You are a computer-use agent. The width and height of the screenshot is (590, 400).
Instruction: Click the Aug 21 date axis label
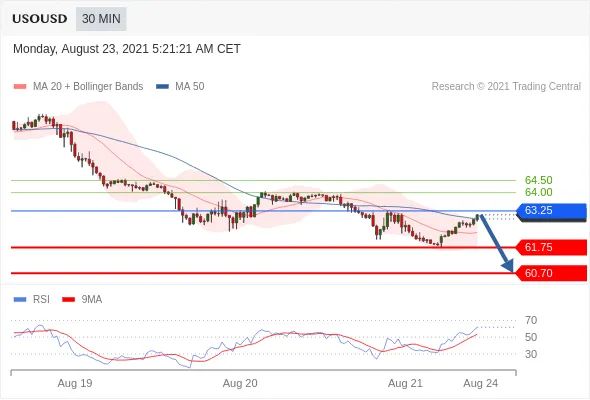(x=405, y=383)
